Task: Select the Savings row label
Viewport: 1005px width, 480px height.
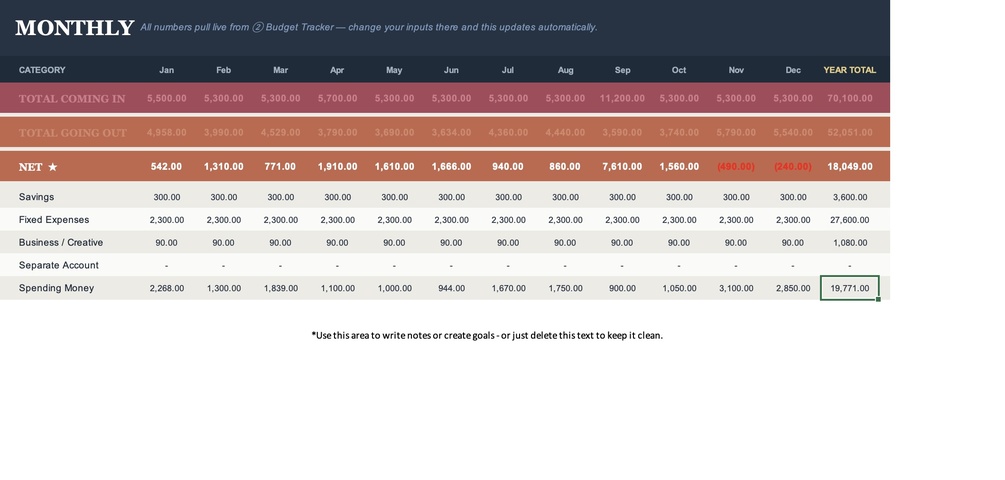Action: coord(37,197)
